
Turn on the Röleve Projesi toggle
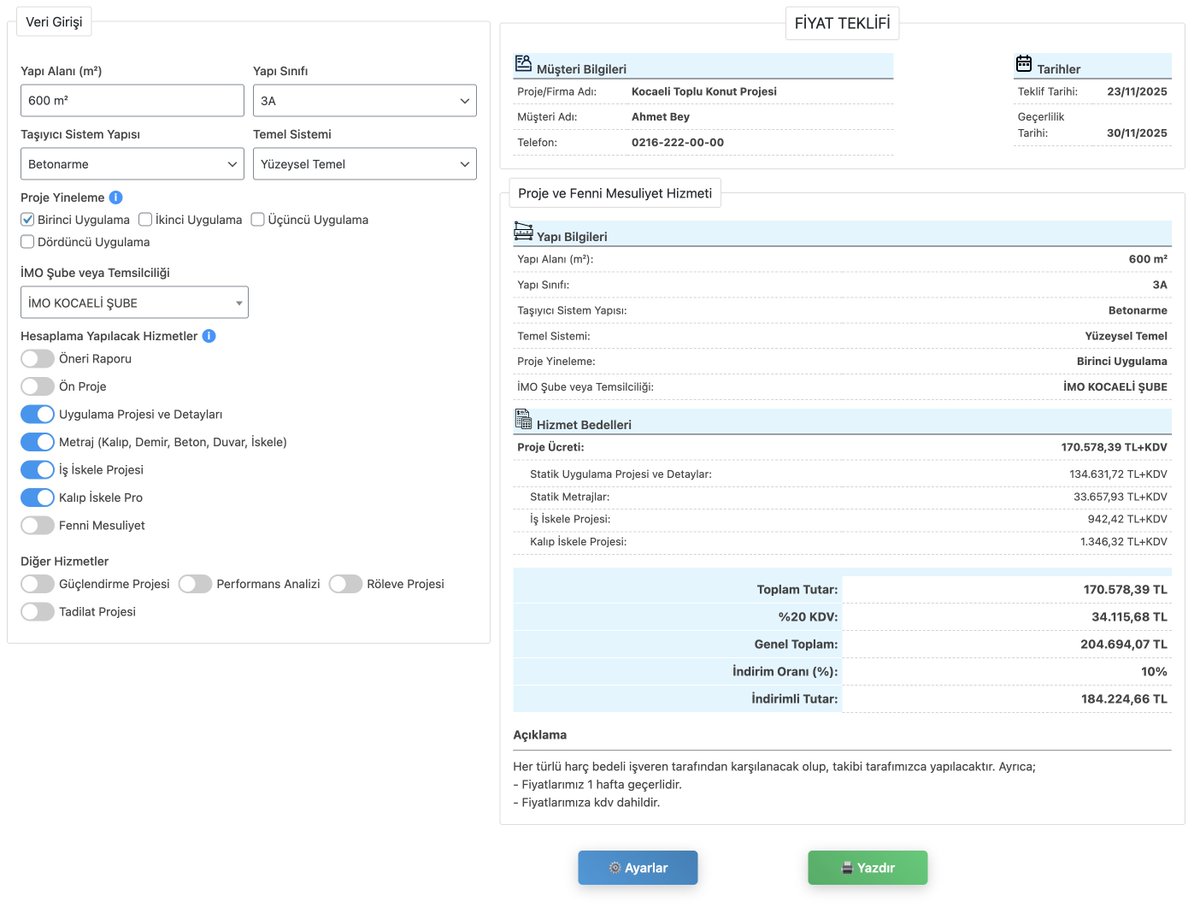tap(345, 584)
